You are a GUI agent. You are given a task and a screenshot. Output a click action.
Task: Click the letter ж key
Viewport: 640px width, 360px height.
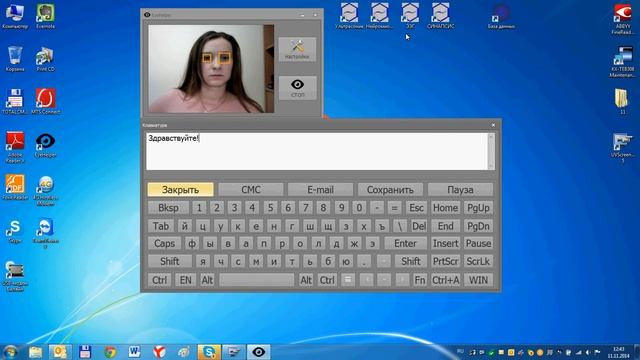354,244
